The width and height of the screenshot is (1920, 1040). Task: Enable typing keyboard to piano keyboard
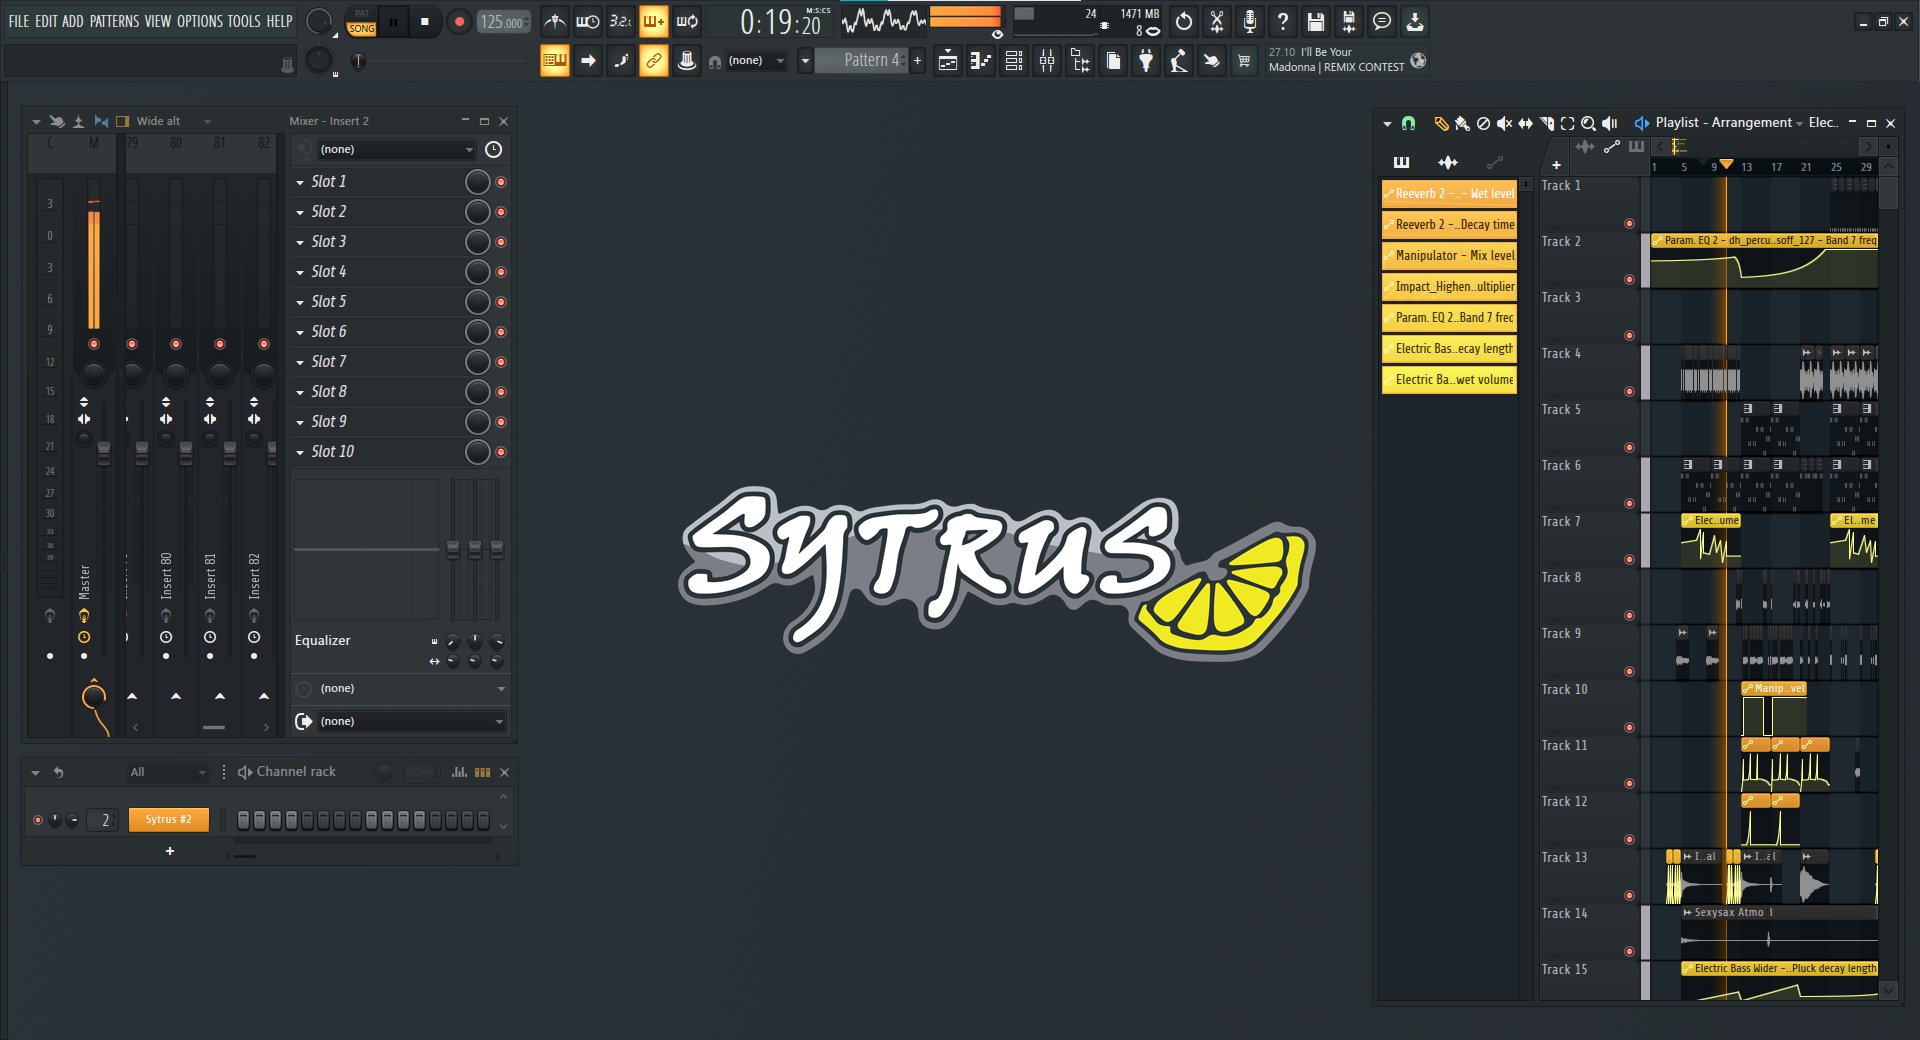tap(554, 61)
